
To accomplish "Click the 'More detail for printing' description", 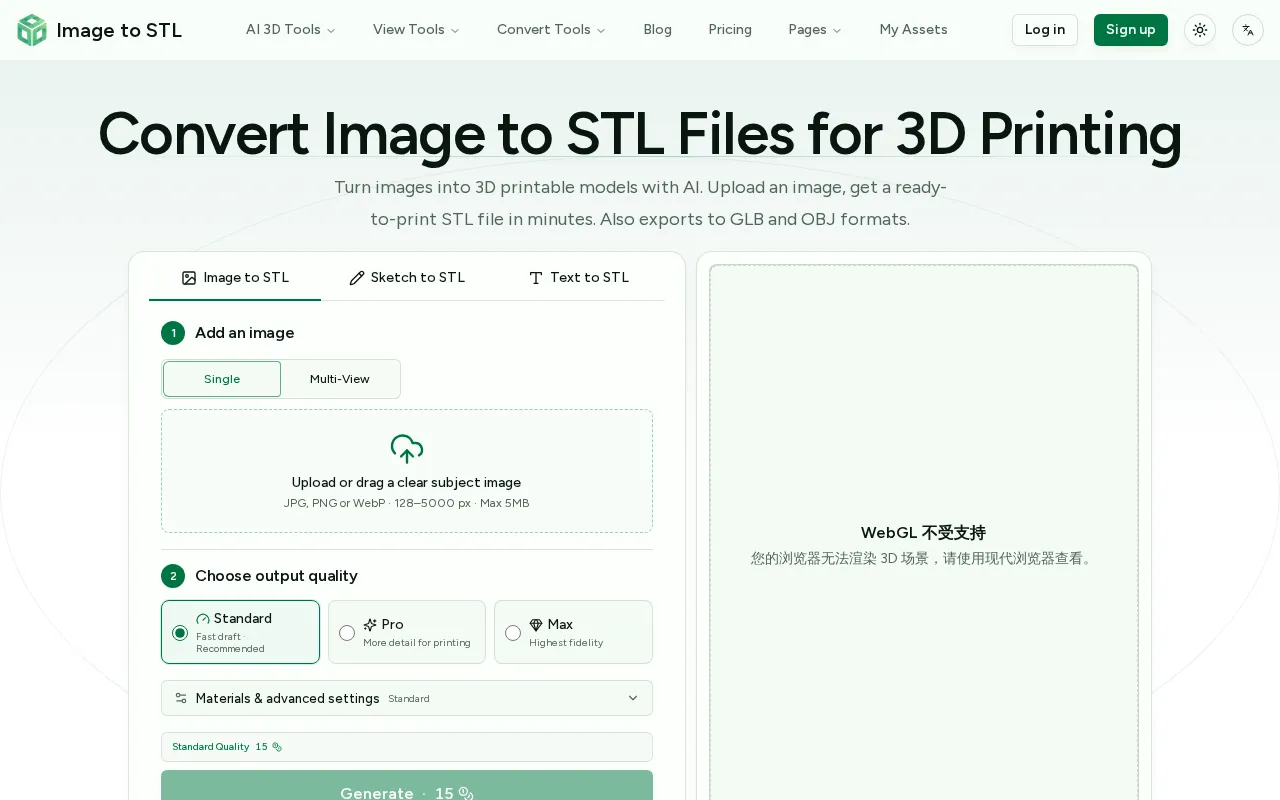I will click(x=417, y=643).
